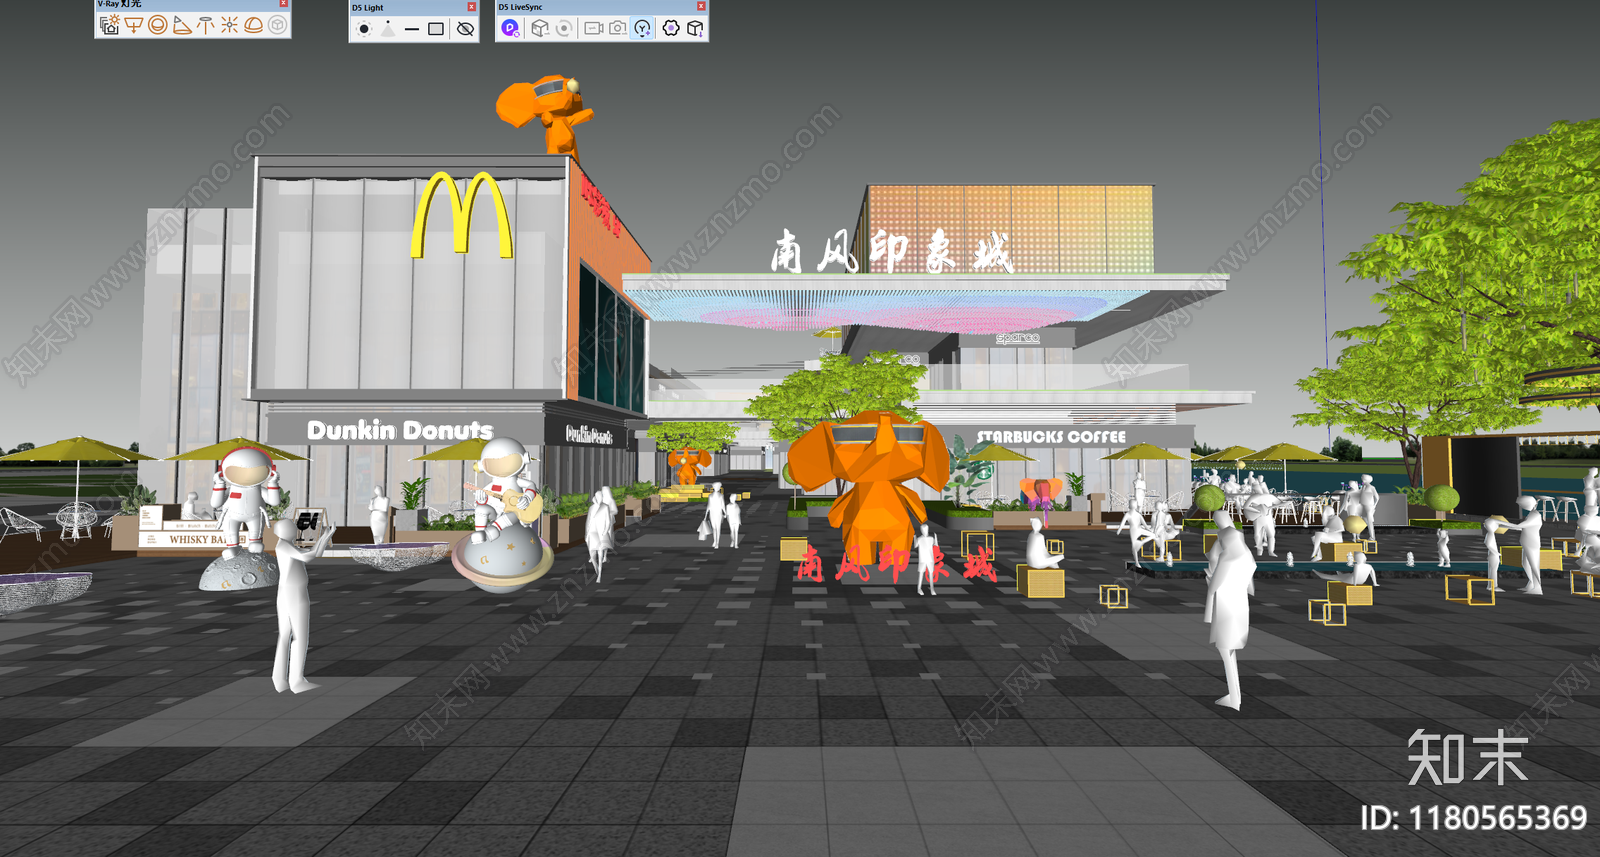Click D5 LiveSync export cube icon
The width and height of the screenshot is (1600, 857).
(x=695, y=28)
